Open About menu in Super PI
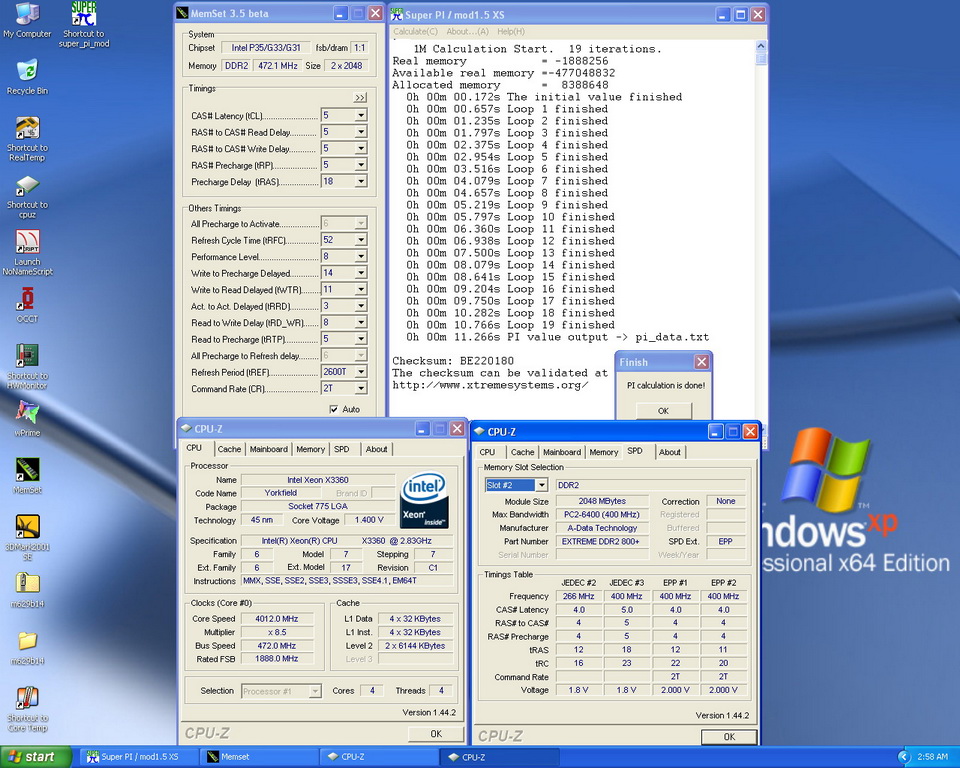Image resolution: width=960 pixels, height=768 pixels. [x=467, y=31]
